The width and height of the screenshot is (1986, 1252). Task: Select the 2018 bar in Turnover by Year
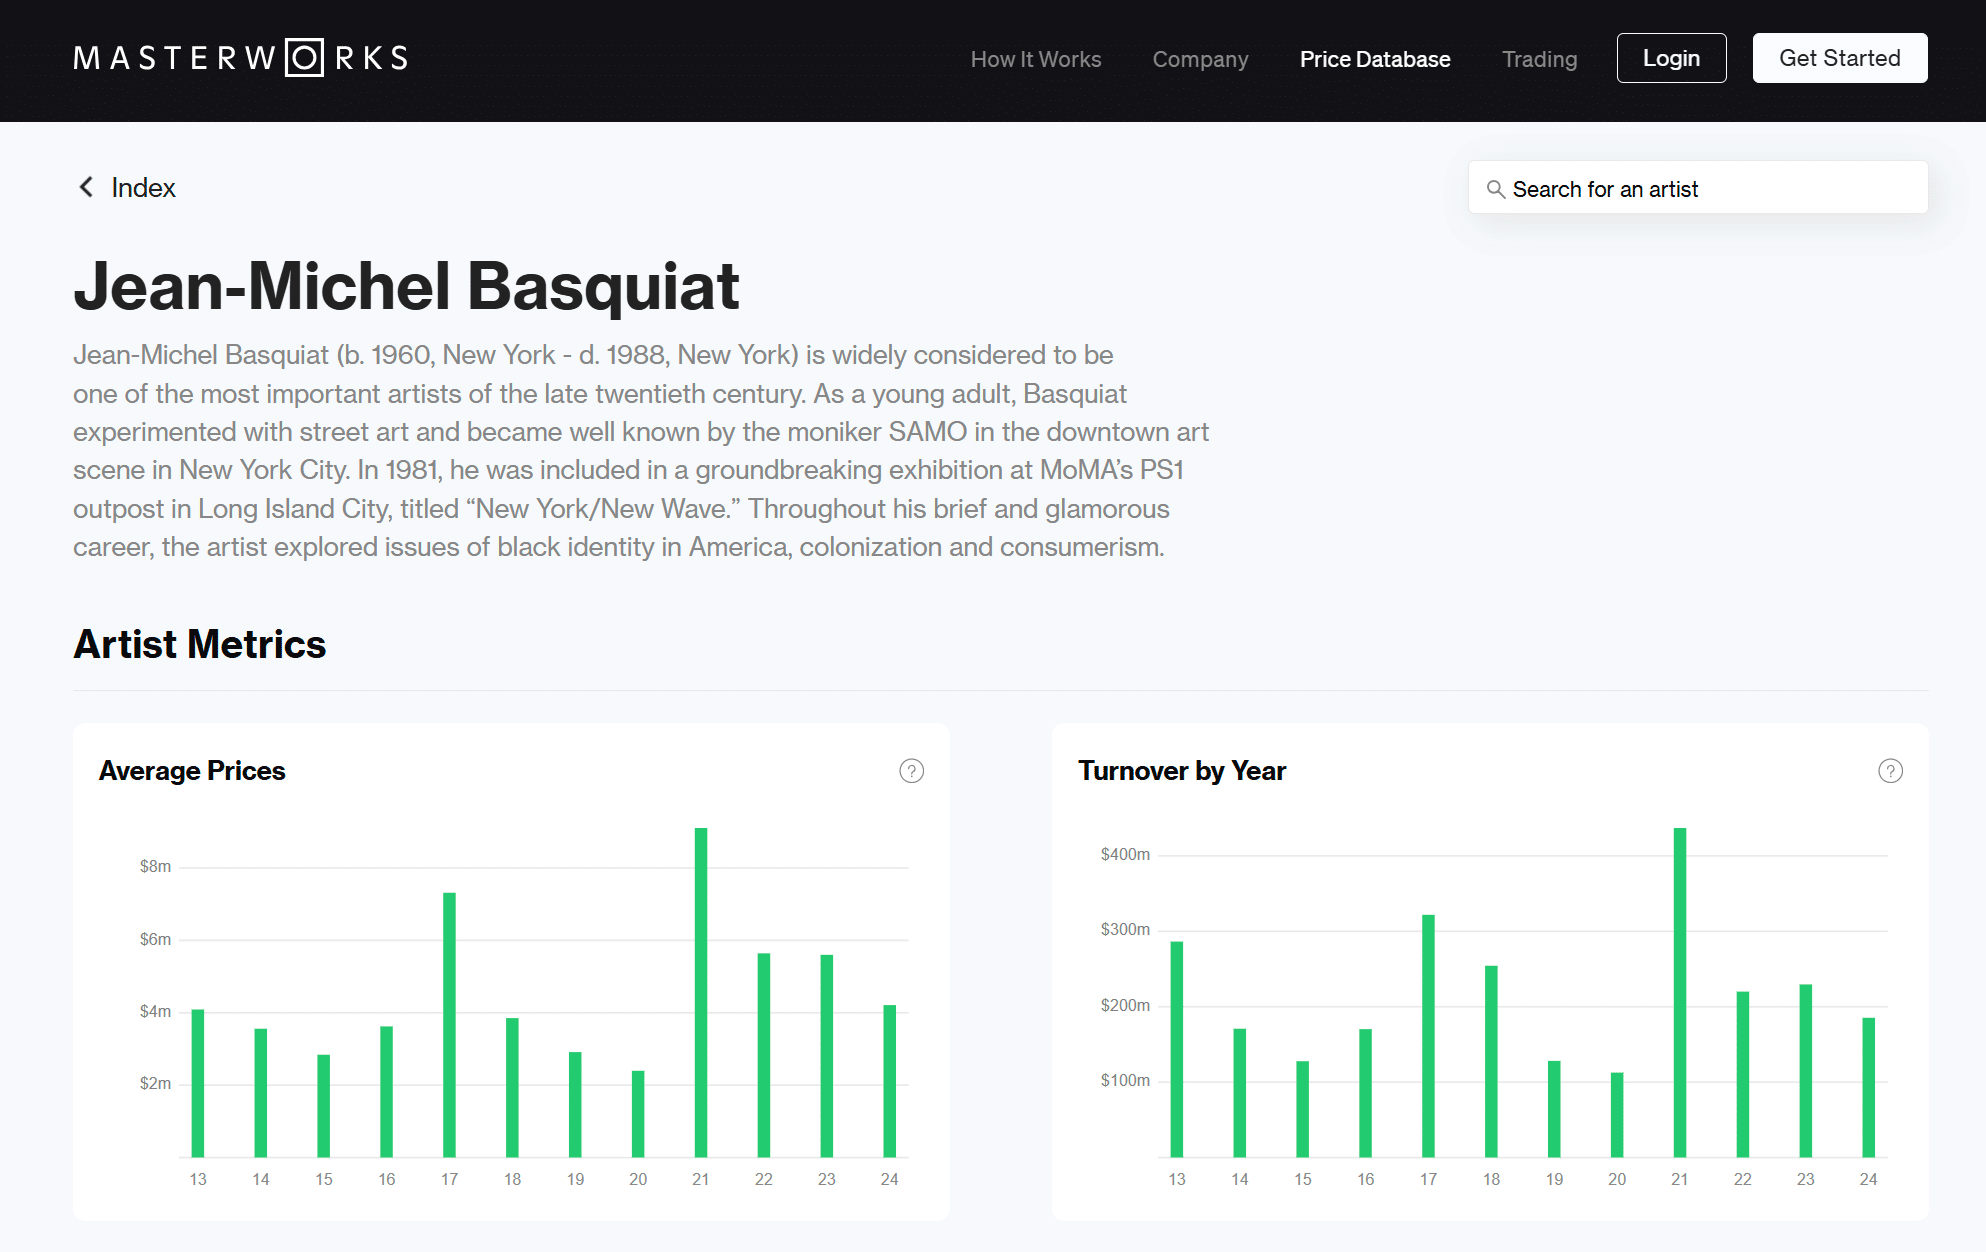click(1491, 1061)
